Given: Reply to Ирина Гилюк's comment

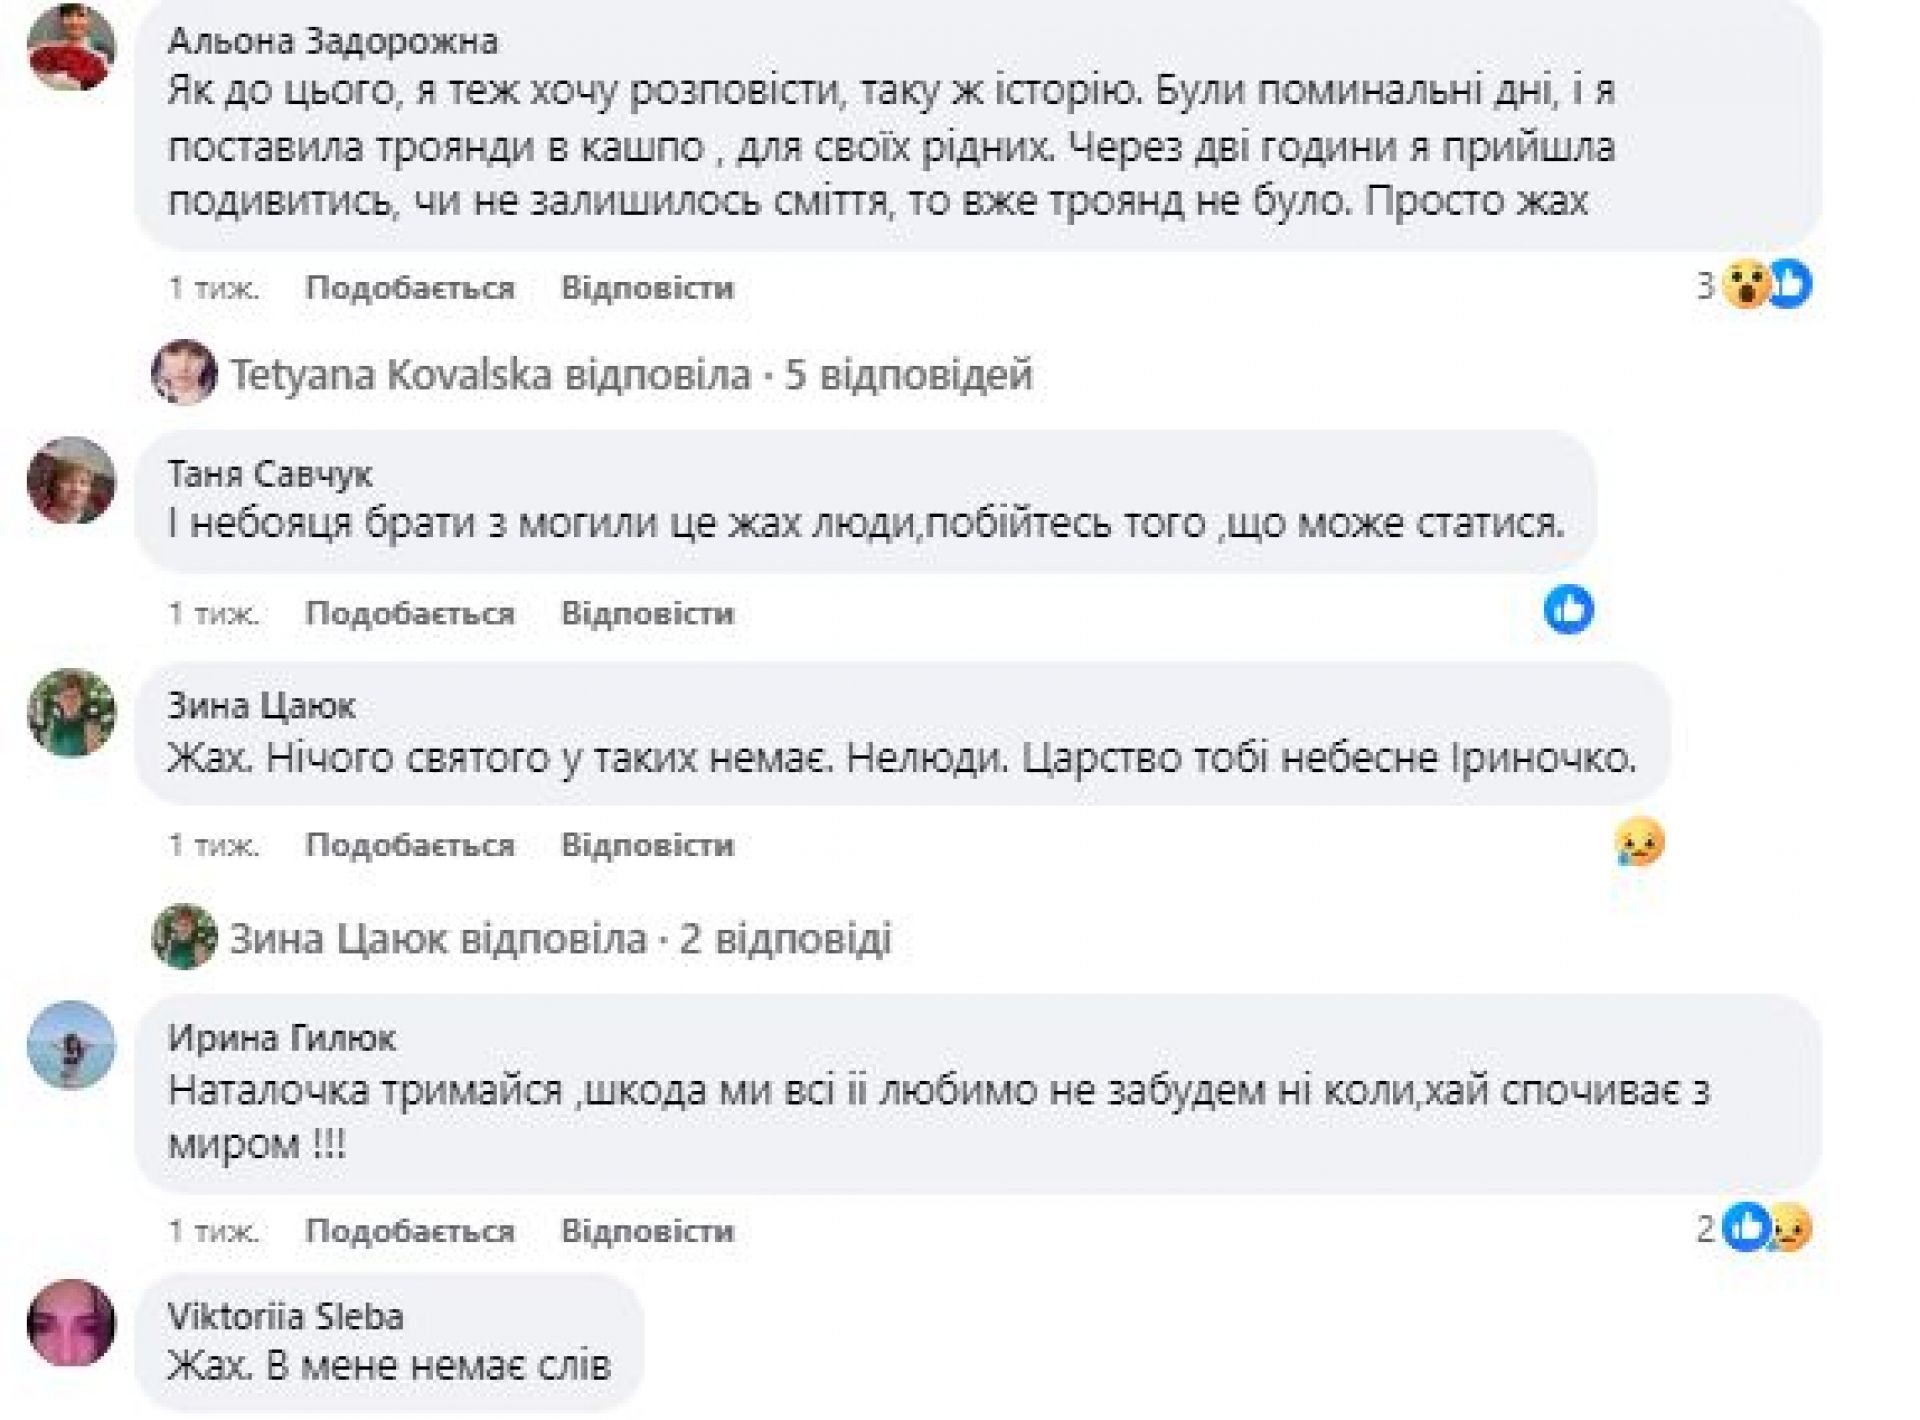Looking at the screenshot, I should coord(647,1231).
